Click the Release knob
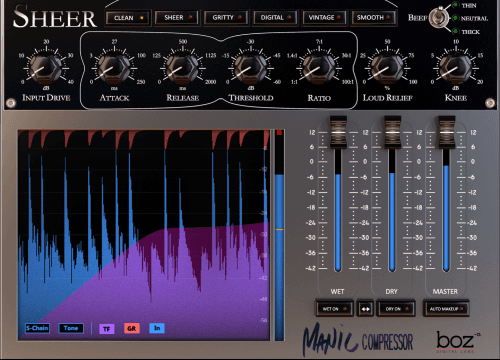The image size is (500, 360). [x=183, y=68]
